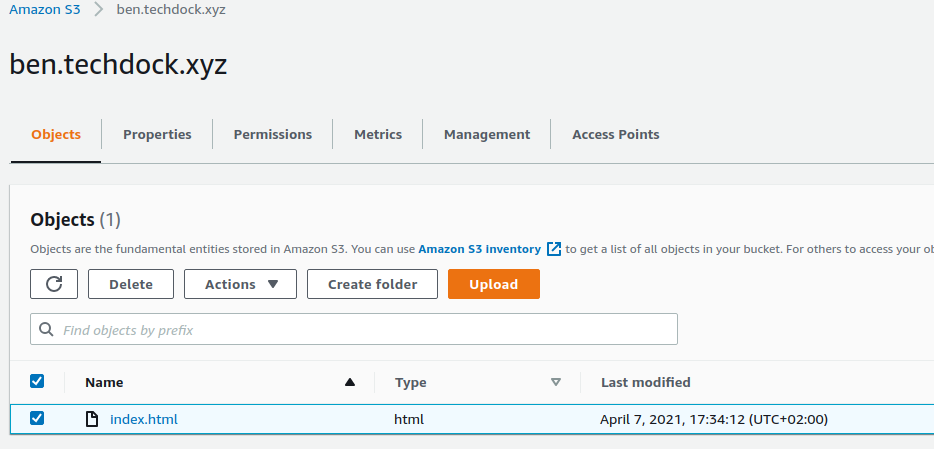Click the refresh objects icon button
934x449 pixels.
(54, 284)
